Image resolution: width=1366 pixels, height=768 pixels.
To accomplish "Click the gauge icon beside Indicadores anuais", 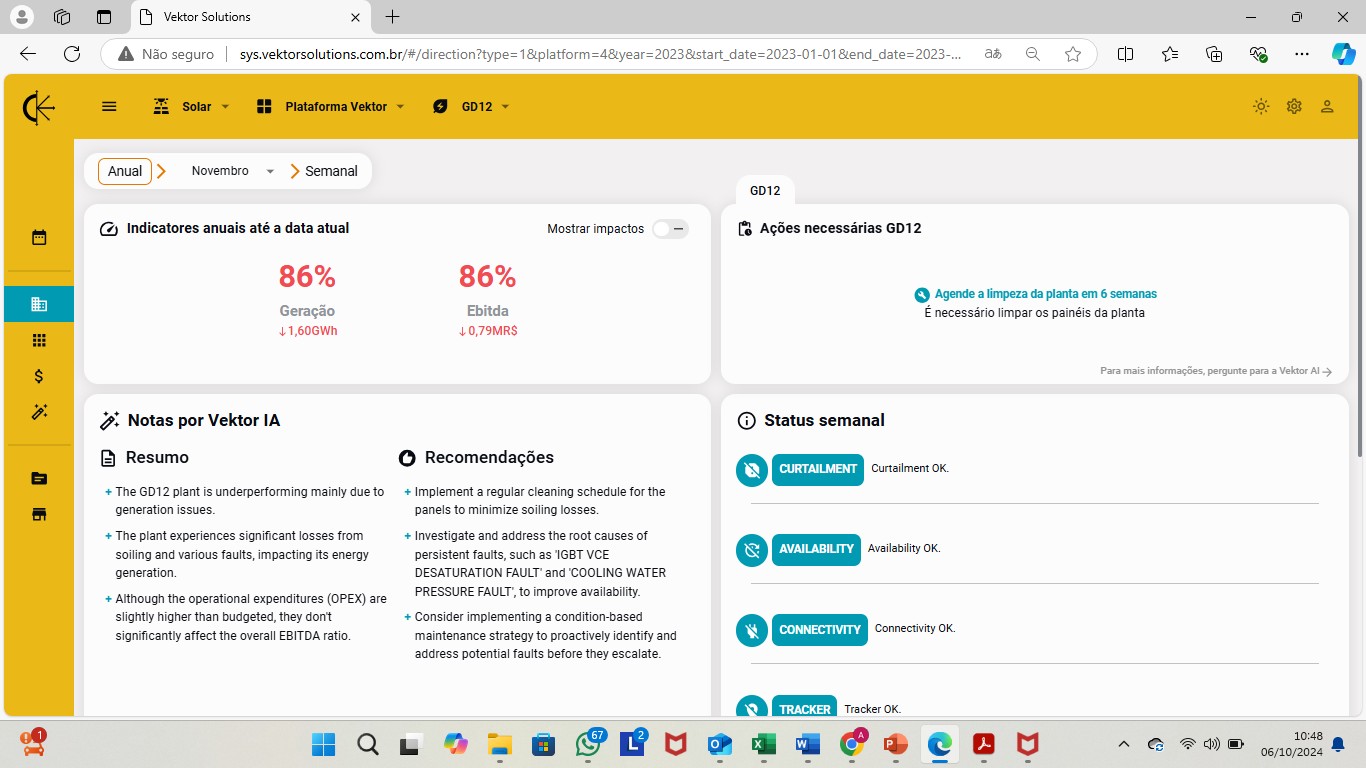I will [110, 229].
